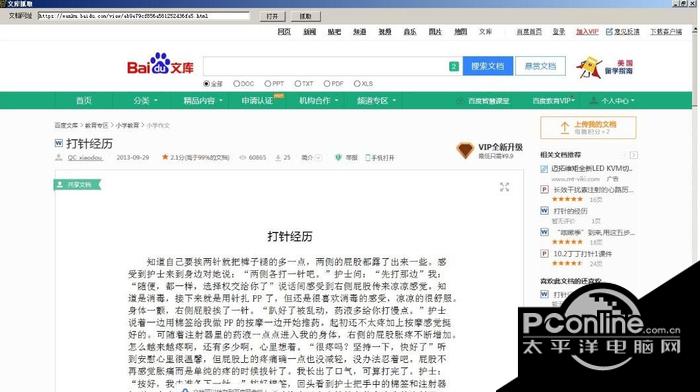
Task: Click the upload arrow icon
Action: click(x=565, y=128)
